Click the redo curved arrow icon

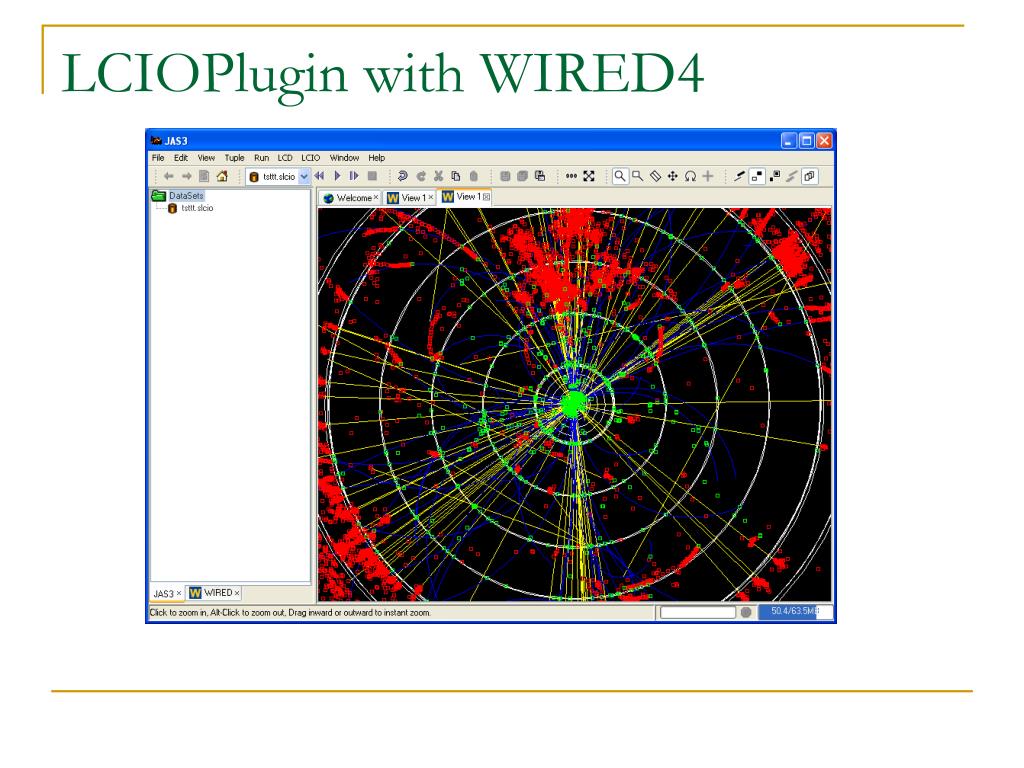tap(421, 176)
